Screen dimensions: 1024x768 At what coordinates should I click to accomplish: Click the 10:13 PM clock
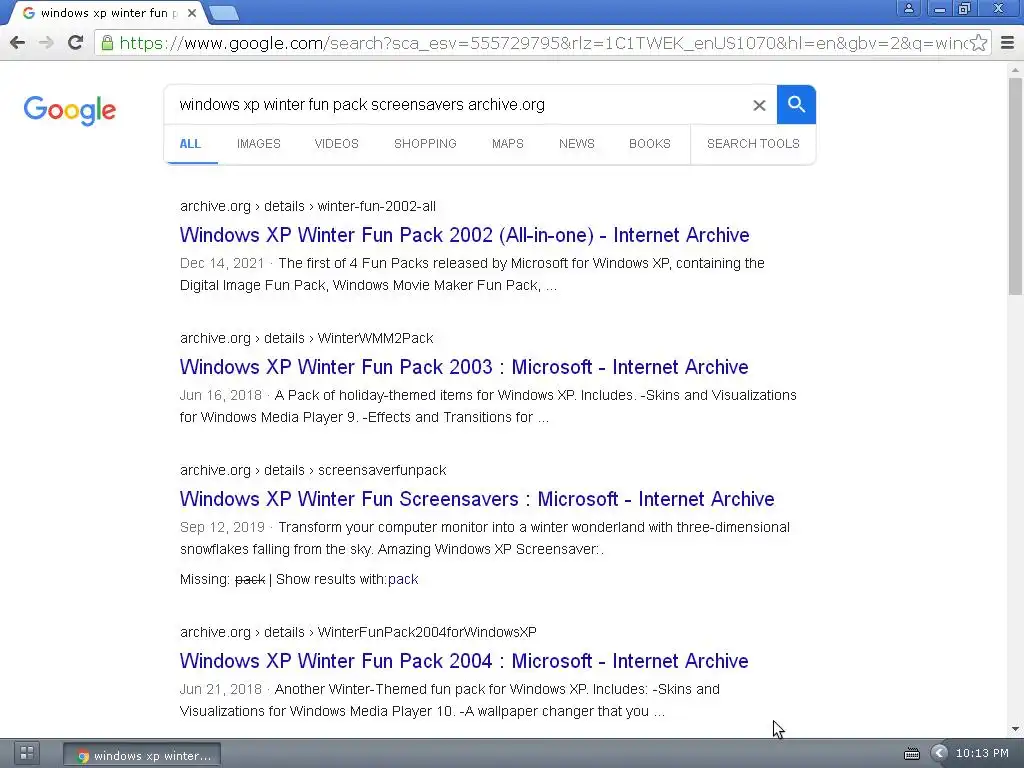click(x=982, y=754)
